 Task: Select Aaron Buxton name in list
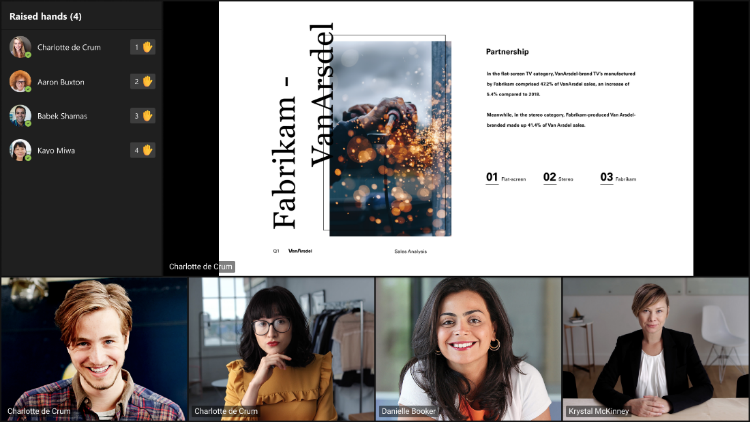pos(61,82)
